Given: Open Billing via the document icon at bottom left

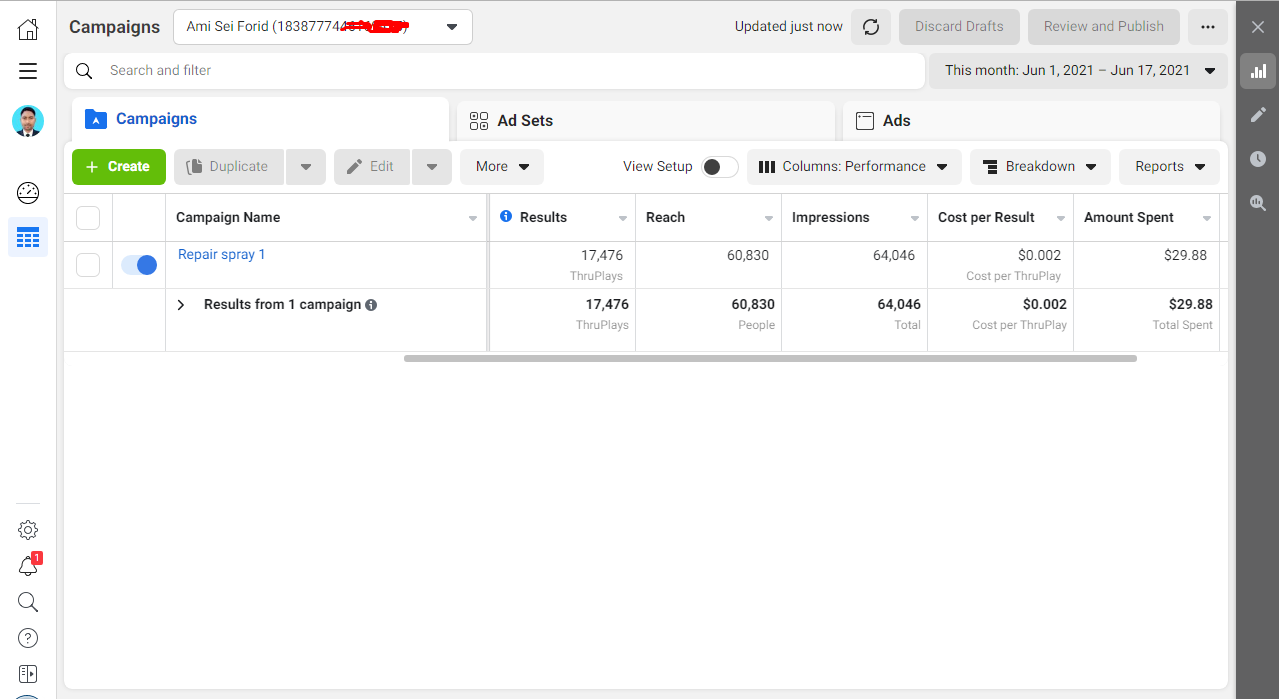Looking at the screenshot, I should pos(27,673).
